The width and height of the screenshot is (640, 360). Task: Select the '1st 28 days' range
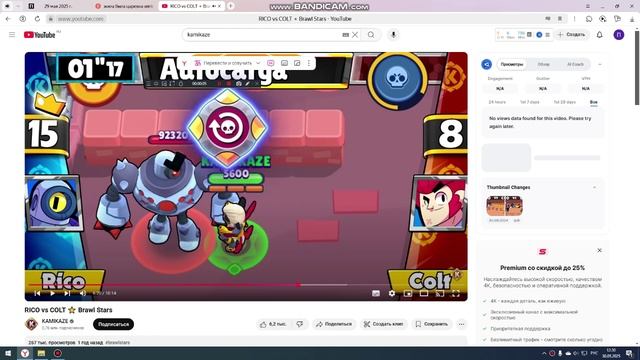click(564, 102)
